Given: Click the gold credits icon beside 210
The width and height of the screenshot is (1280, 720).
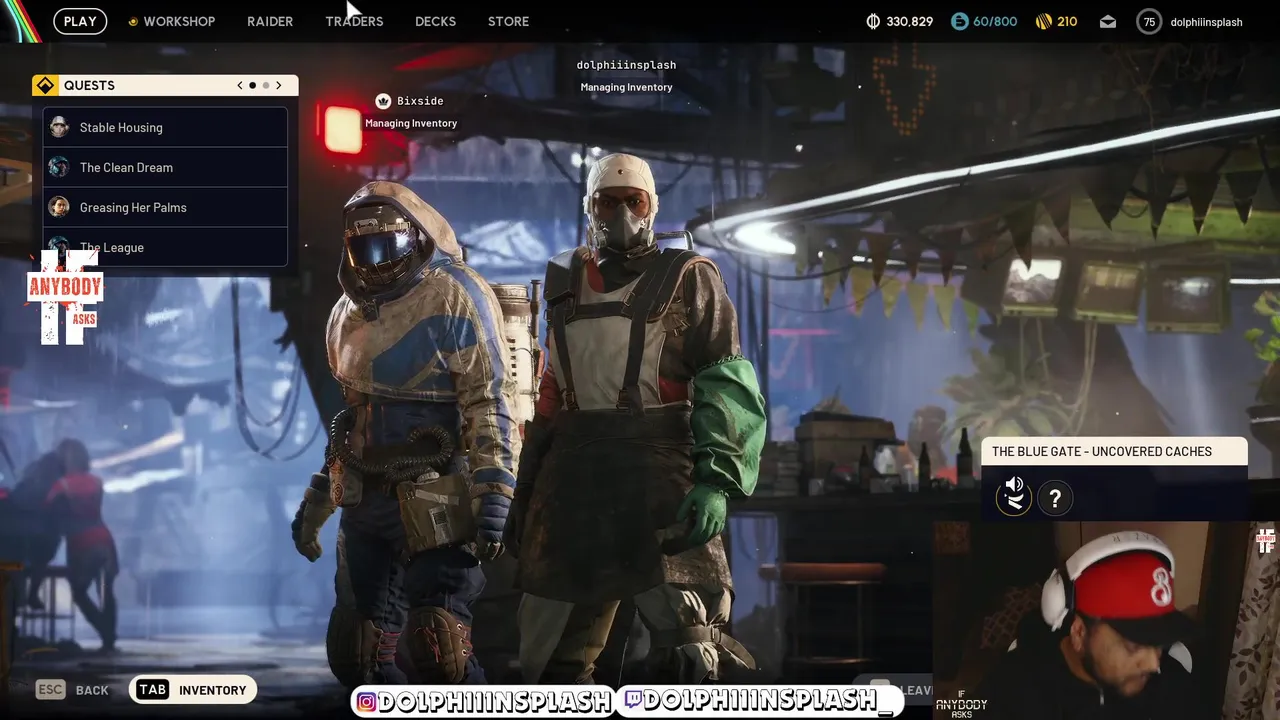Looking at the screenshot, I should click(x=1043, y=21).
